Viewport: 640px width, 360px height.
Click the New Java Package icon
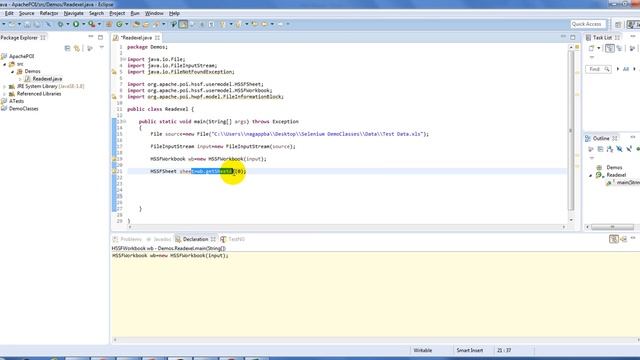[x=109, y=24]
